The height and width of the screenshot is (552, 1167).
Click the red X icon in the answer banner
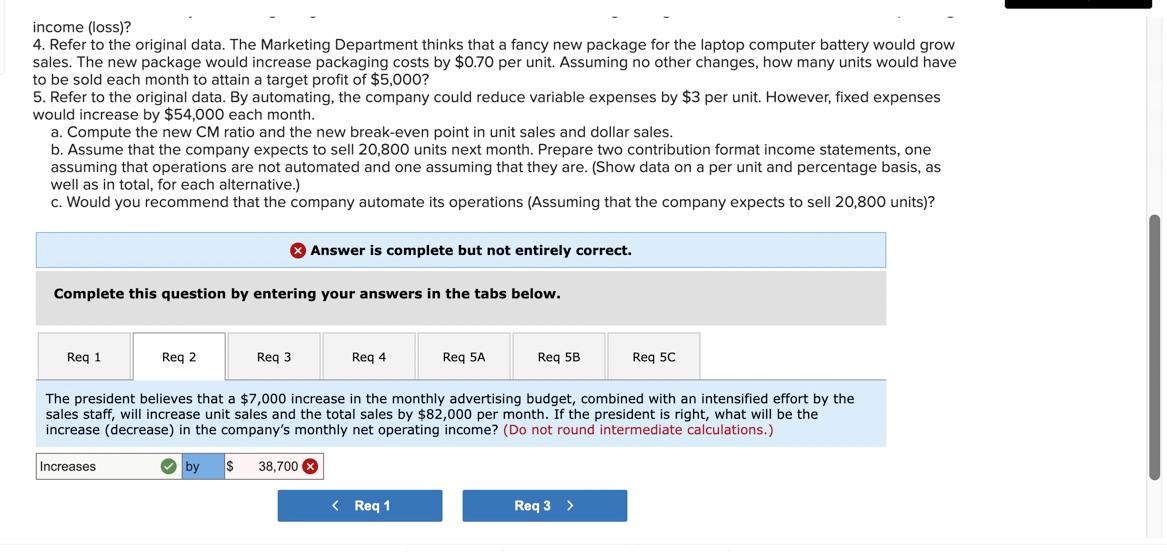[298, 250]
